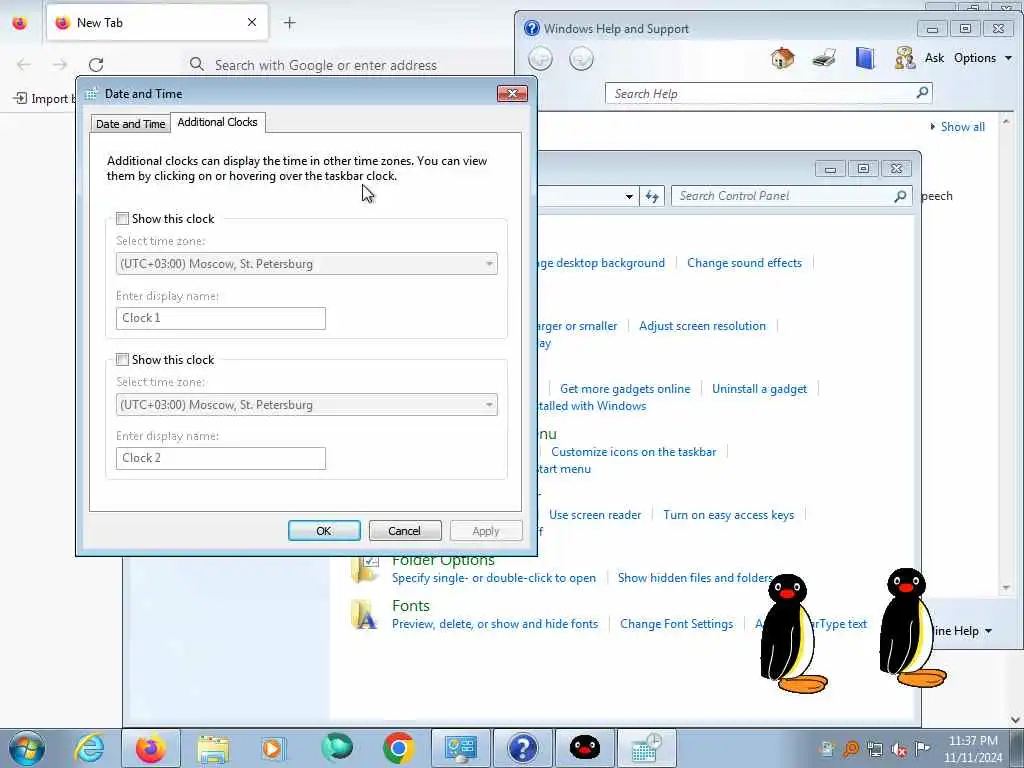The image size is (1024, 768).
Task: Enable second Show this clock checkbox for Clock 2
Action: click(x=122, y=359)
